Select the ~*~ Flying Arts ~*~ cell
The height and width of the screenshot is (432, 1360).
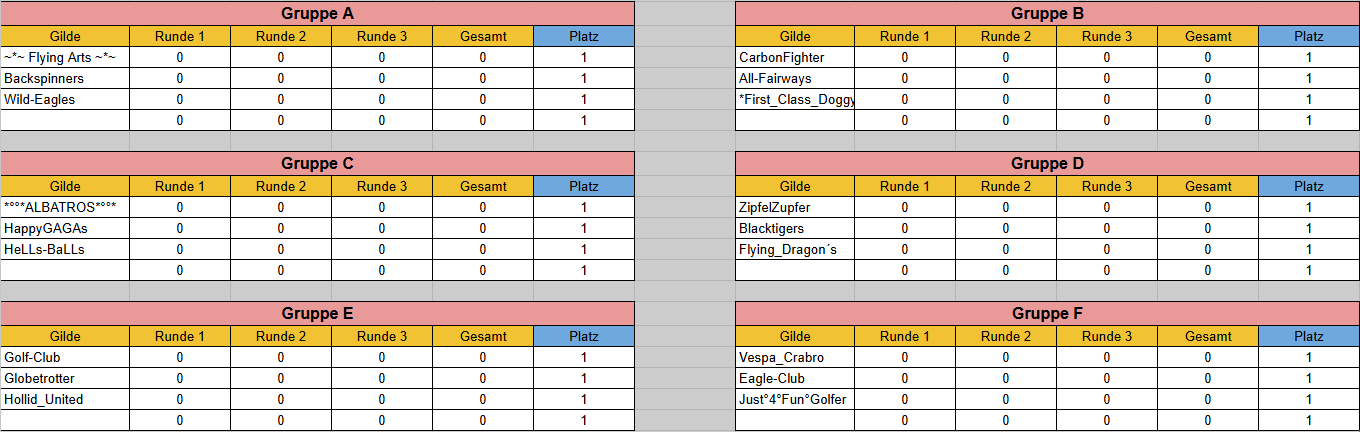65,58
